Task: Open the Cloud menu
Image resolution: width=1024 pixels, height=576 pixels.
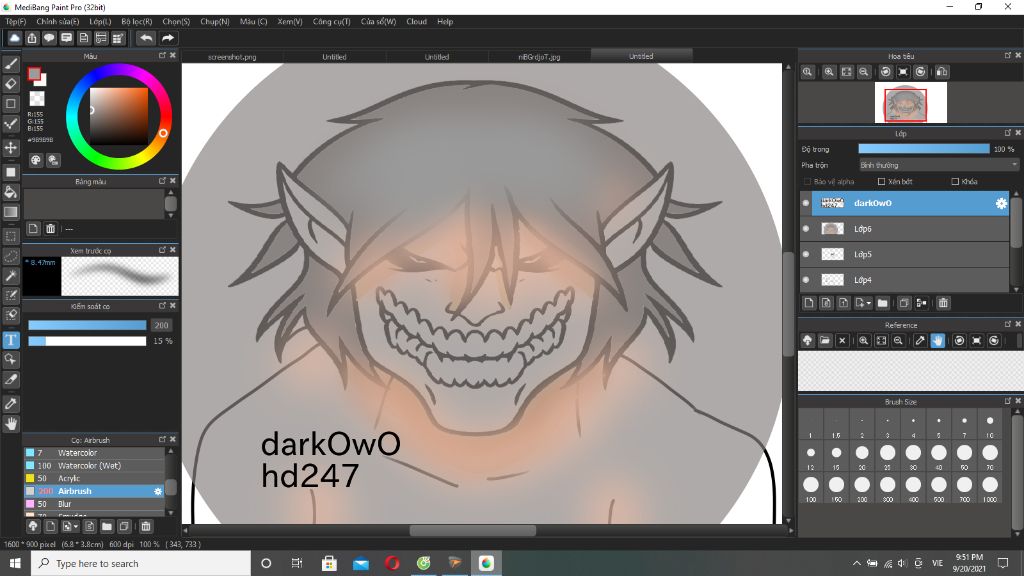Action: (416, 22)
